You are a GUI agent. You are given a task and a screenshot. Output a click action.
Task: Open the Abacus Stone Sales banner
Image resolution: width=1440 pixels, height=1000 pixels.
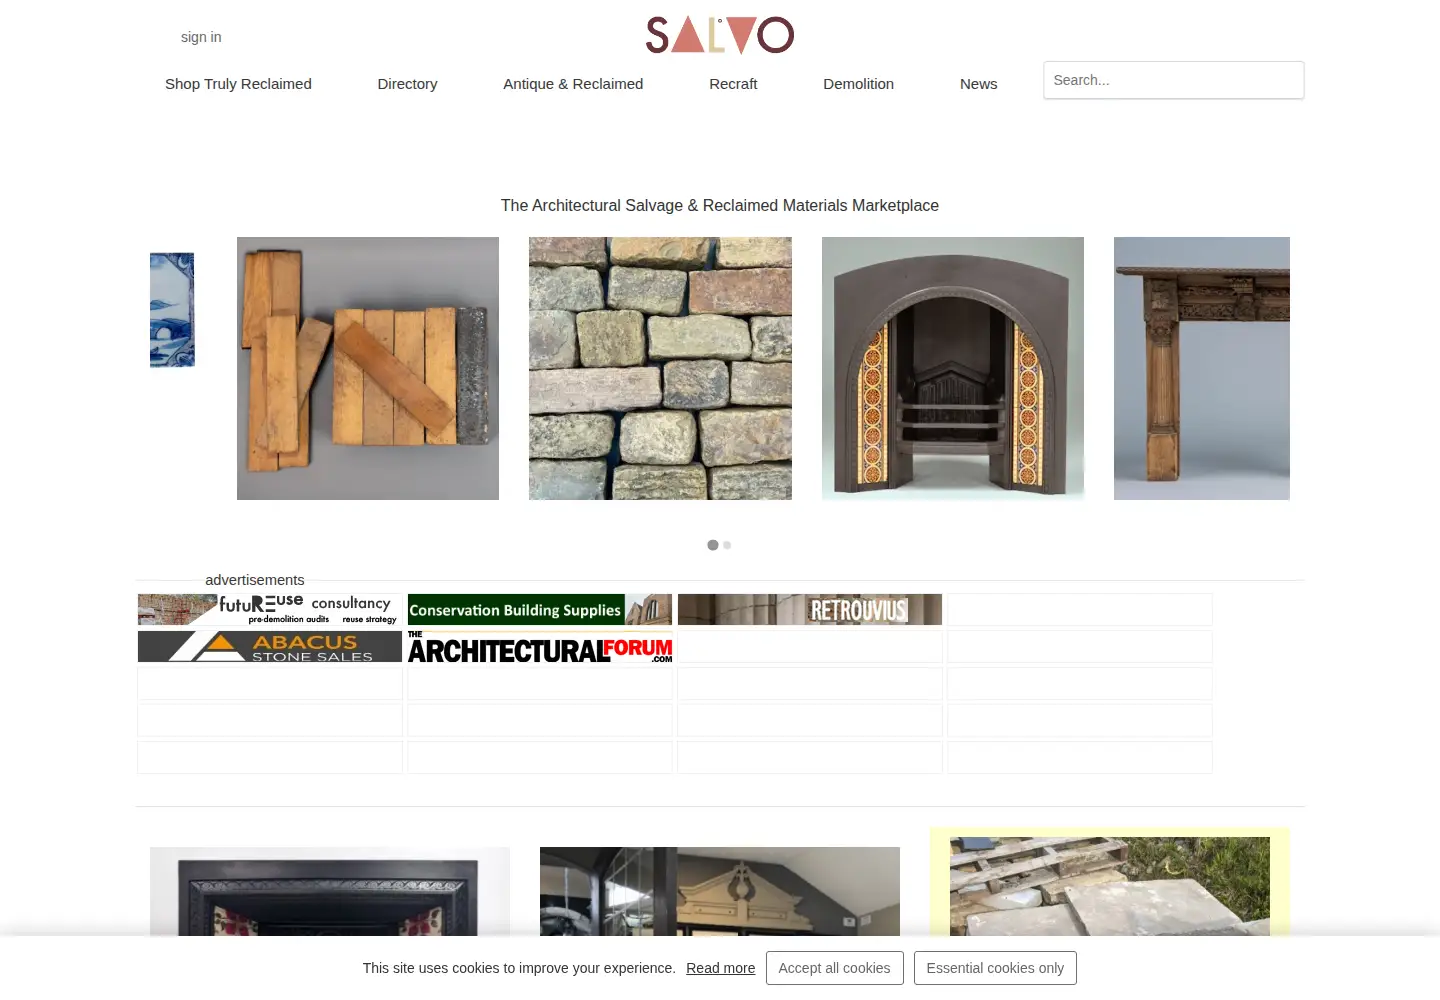[270, 646]
